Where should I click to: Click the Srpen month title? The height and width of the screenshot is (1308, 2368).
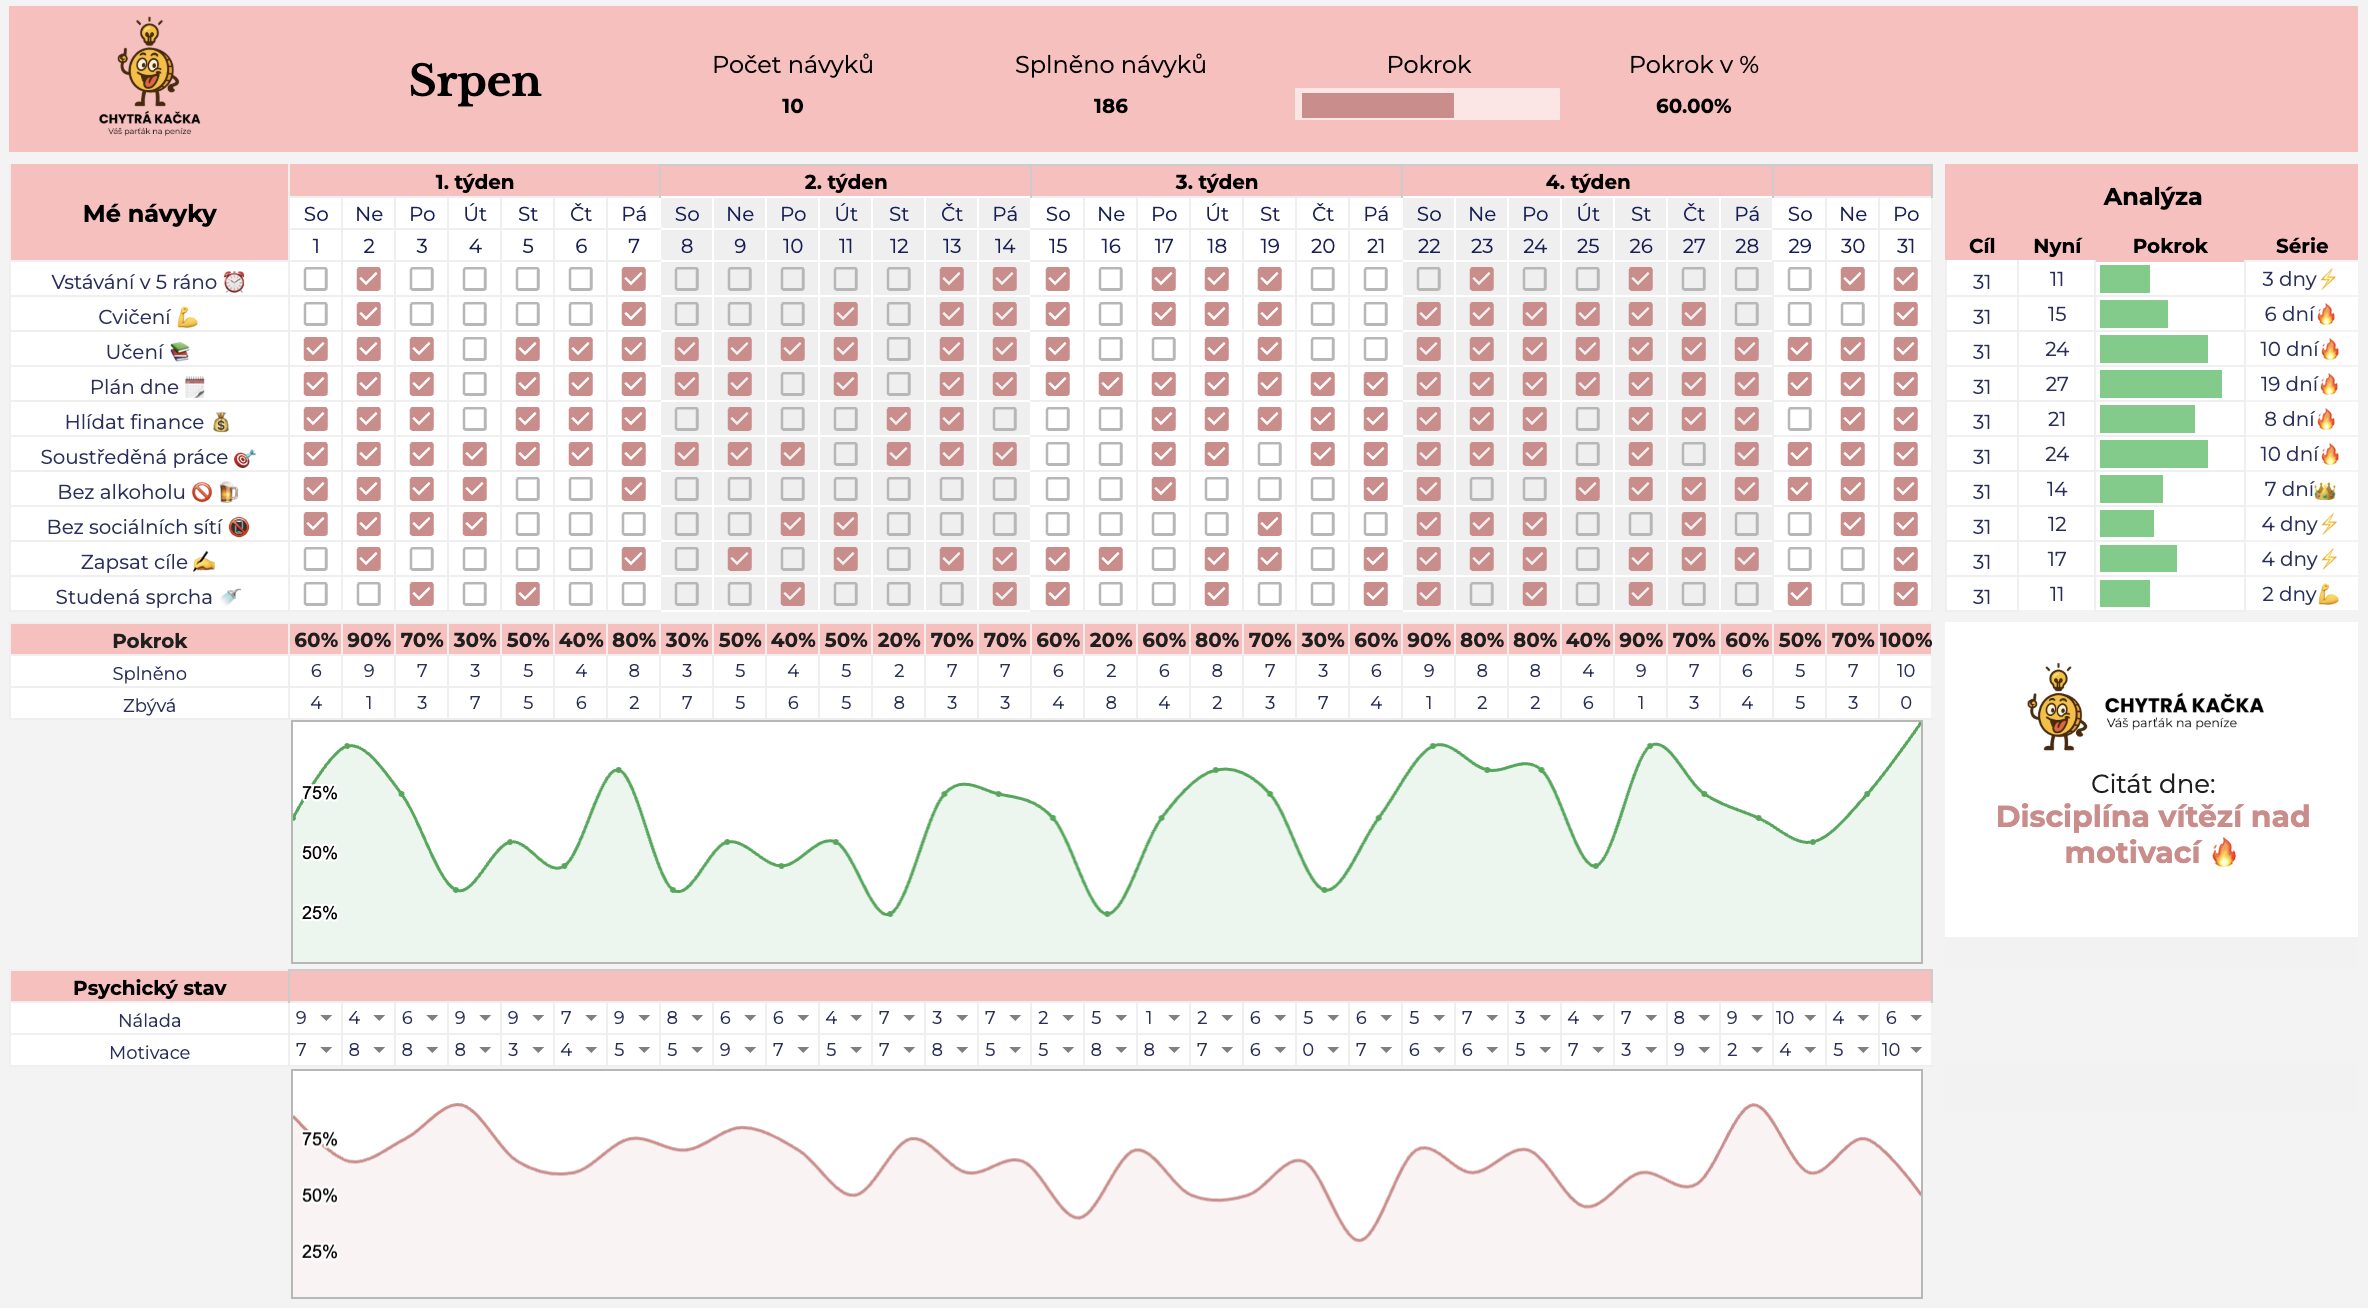click(475, 80)
